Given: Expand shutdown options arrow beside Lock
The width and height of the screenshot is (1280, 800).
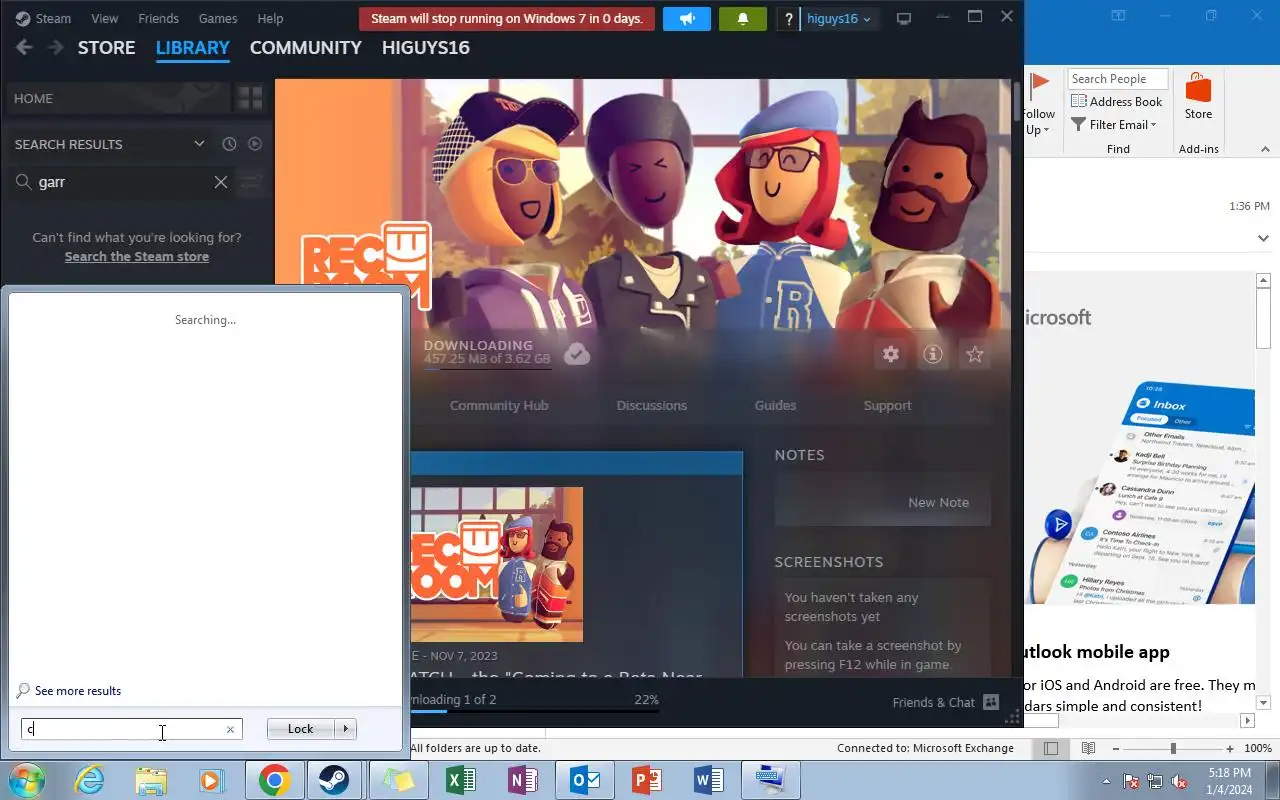Looking at the screenshot, I should pos(346,729).
